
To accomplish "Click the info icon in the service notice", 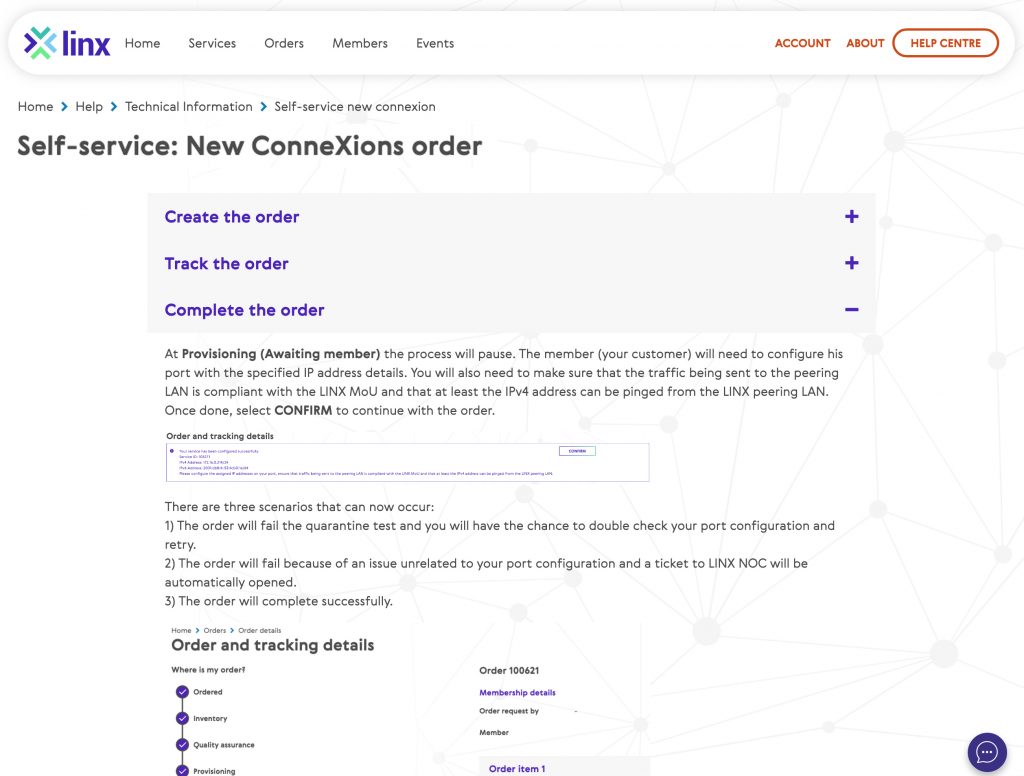I will (x=172, y=453).
